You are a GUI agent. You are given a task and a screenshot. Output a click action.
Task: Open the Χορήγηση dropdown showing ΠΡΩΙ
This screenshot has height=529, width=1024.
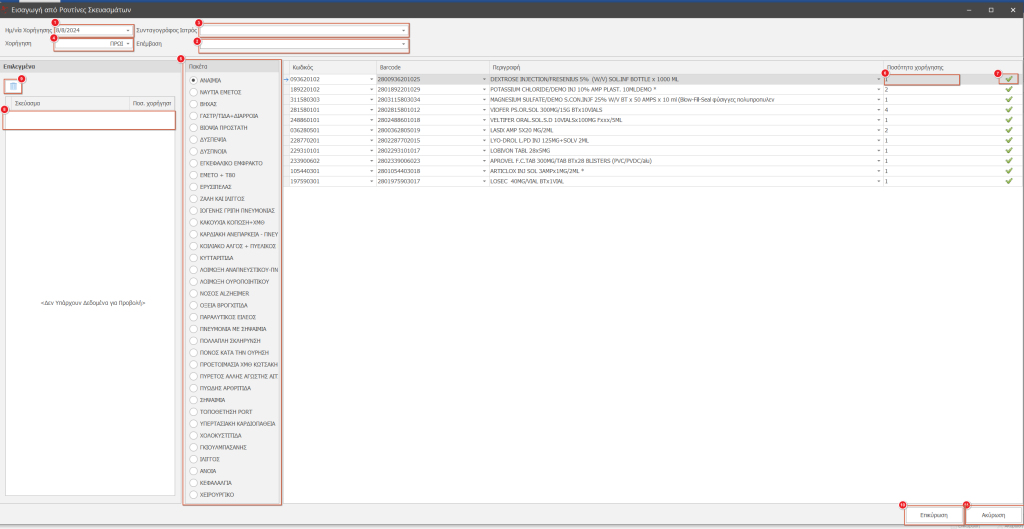coord(128,45)
